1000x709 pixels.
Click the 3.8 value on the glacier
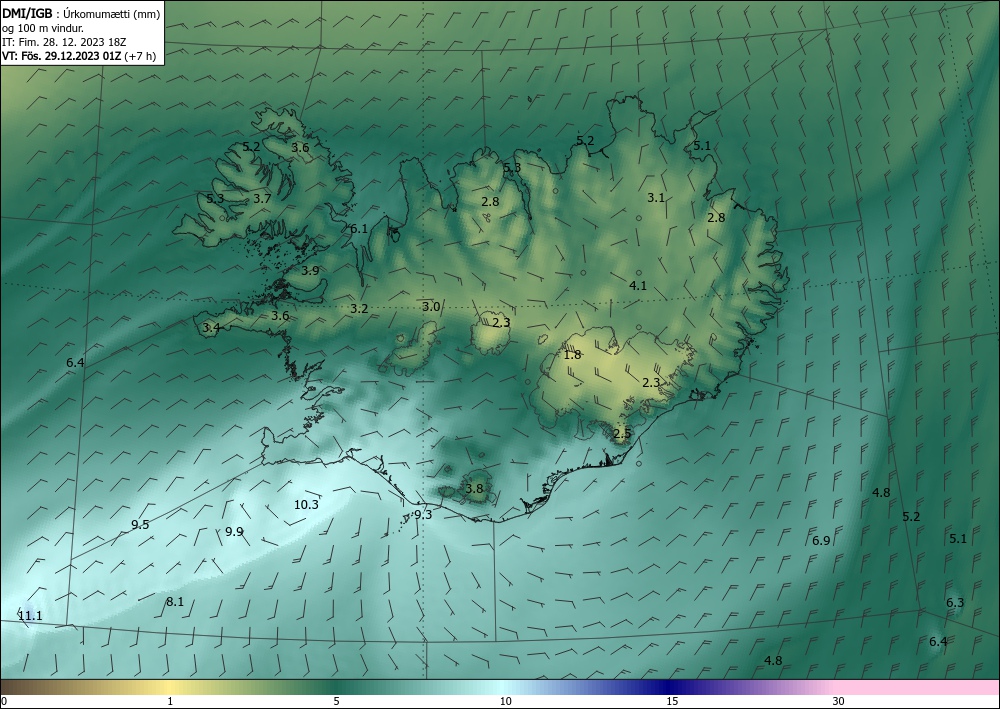tap(474, 489)
